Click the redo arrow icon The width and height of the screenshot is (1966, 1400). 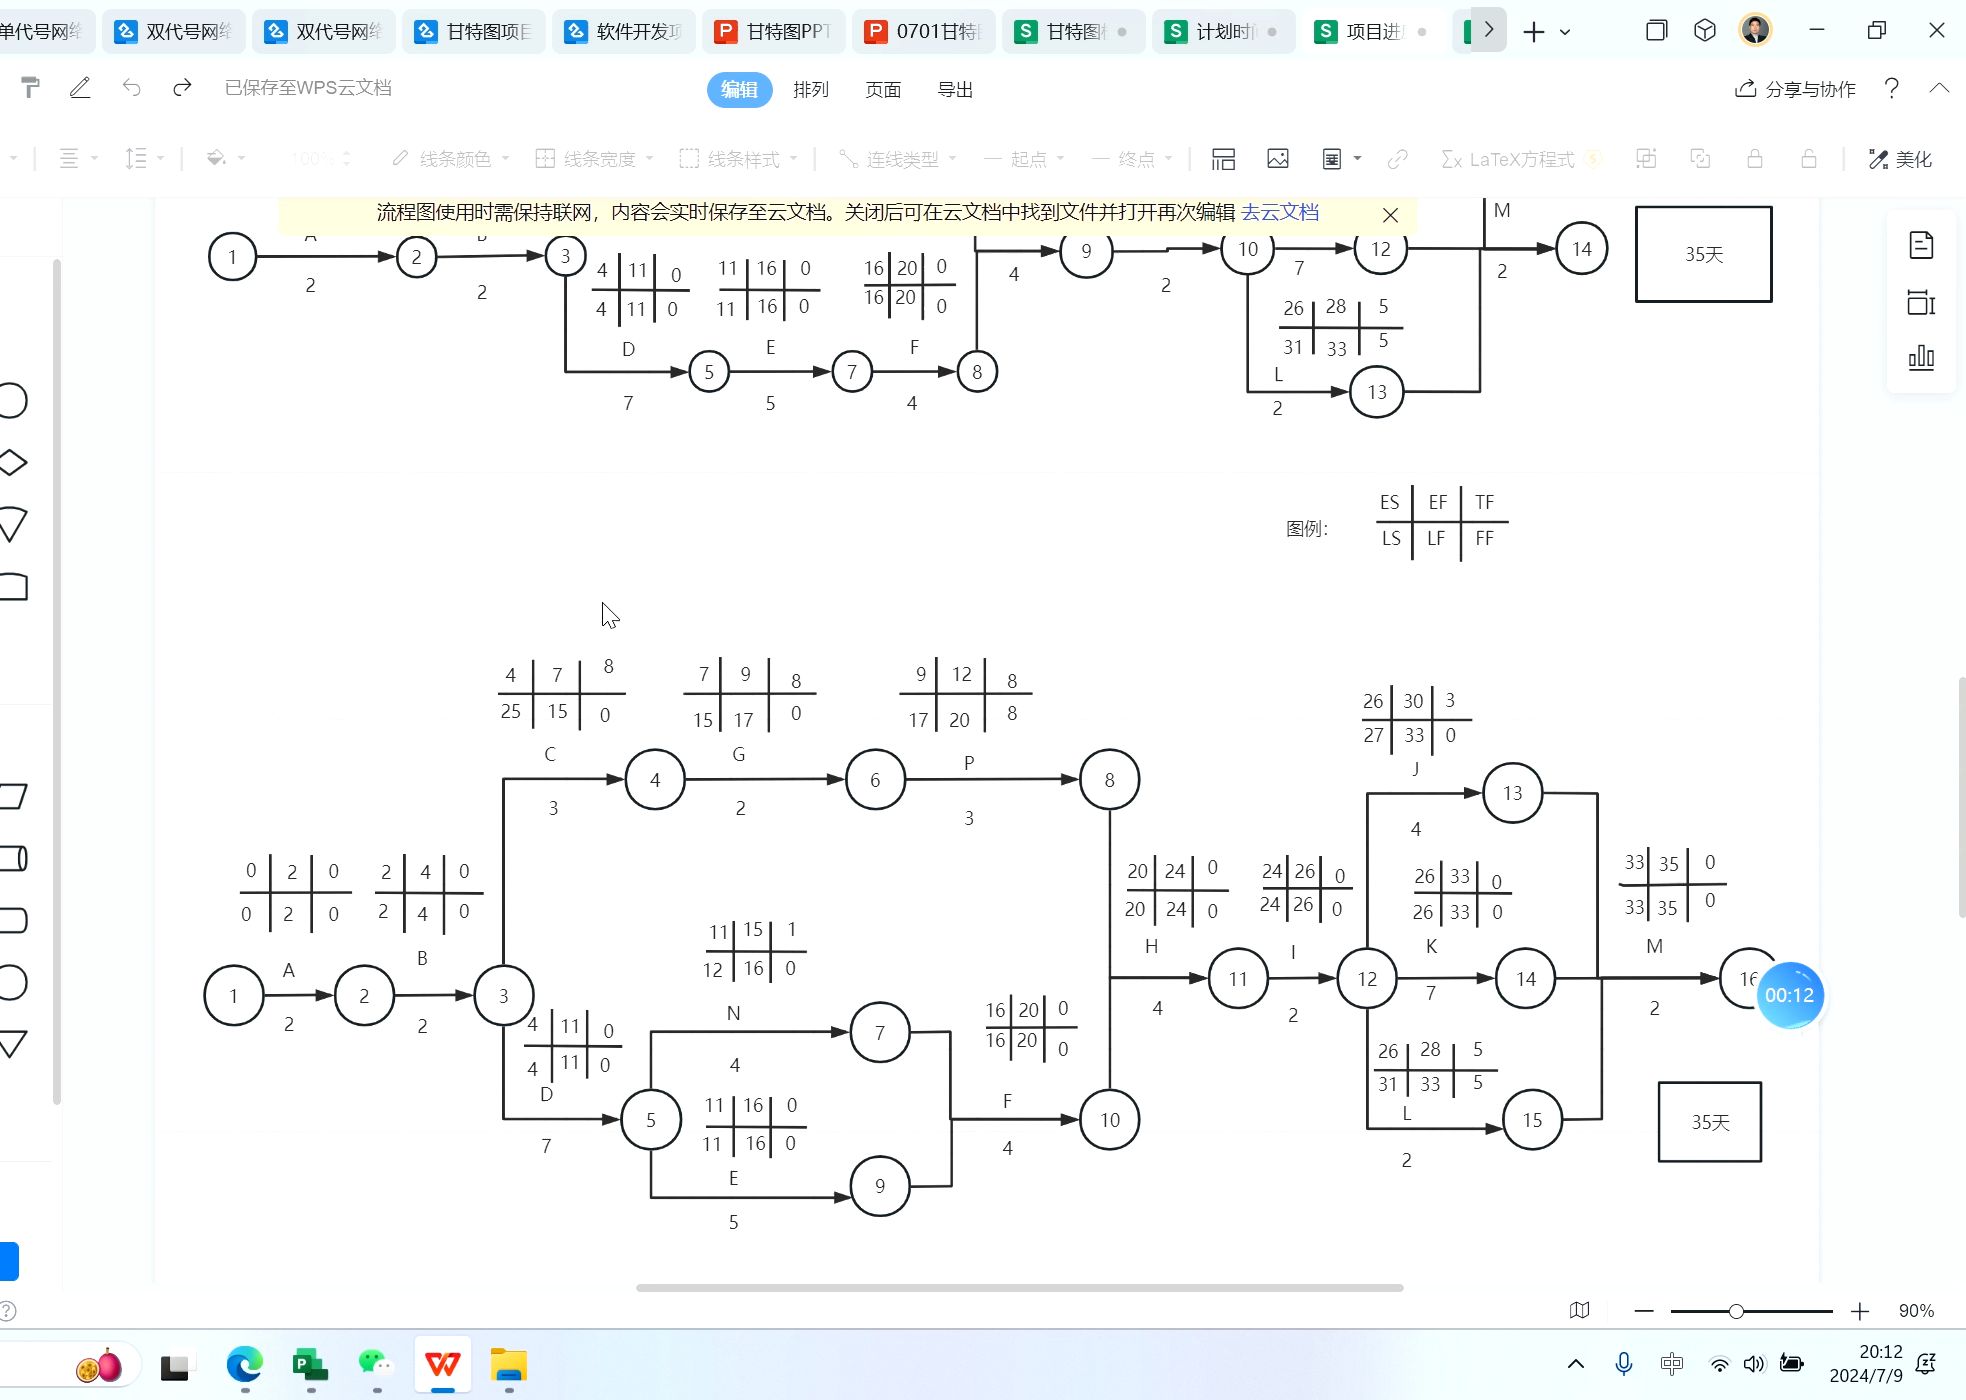[181, 88]
